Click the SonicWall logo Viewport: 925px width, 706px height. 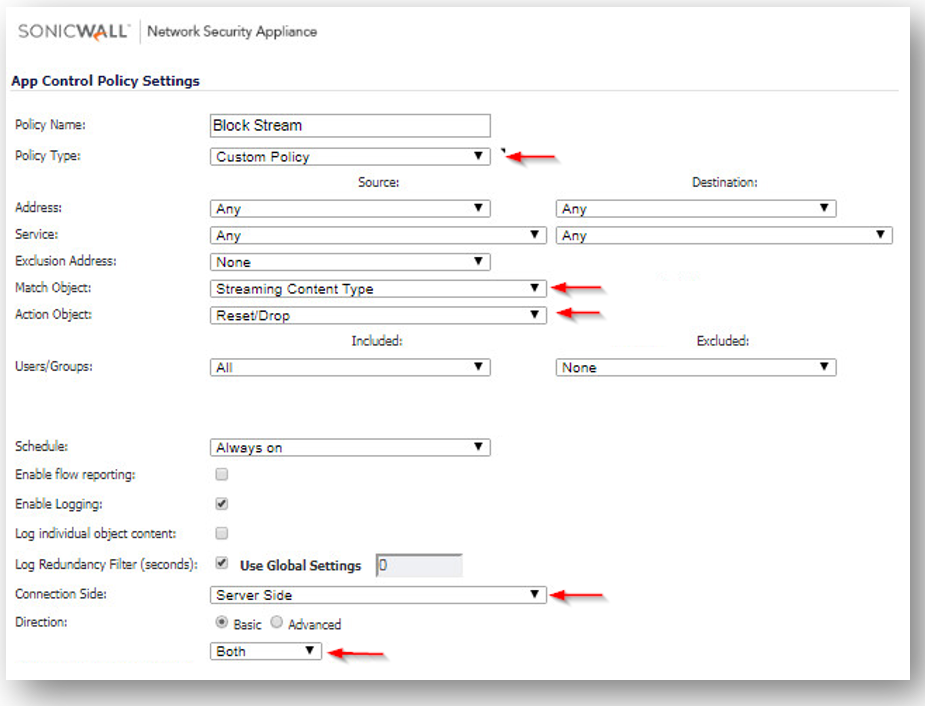click(x=74, y=31)
